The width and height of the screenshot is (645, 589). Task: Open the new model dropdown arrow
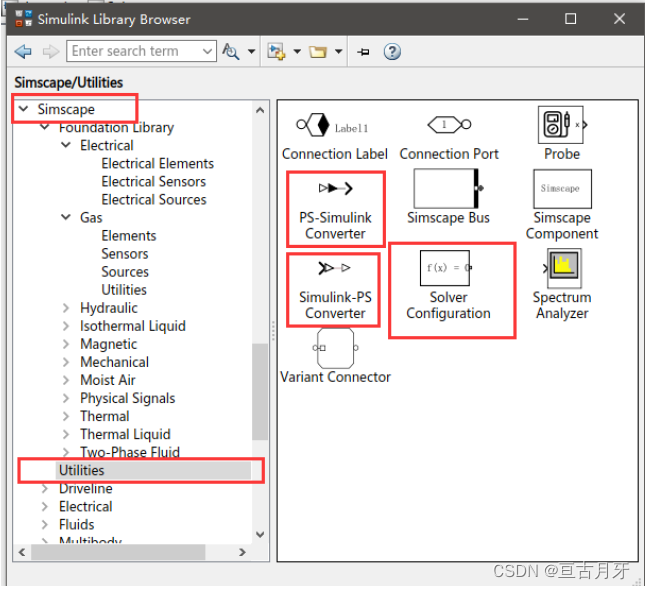(x=297, y=51)
